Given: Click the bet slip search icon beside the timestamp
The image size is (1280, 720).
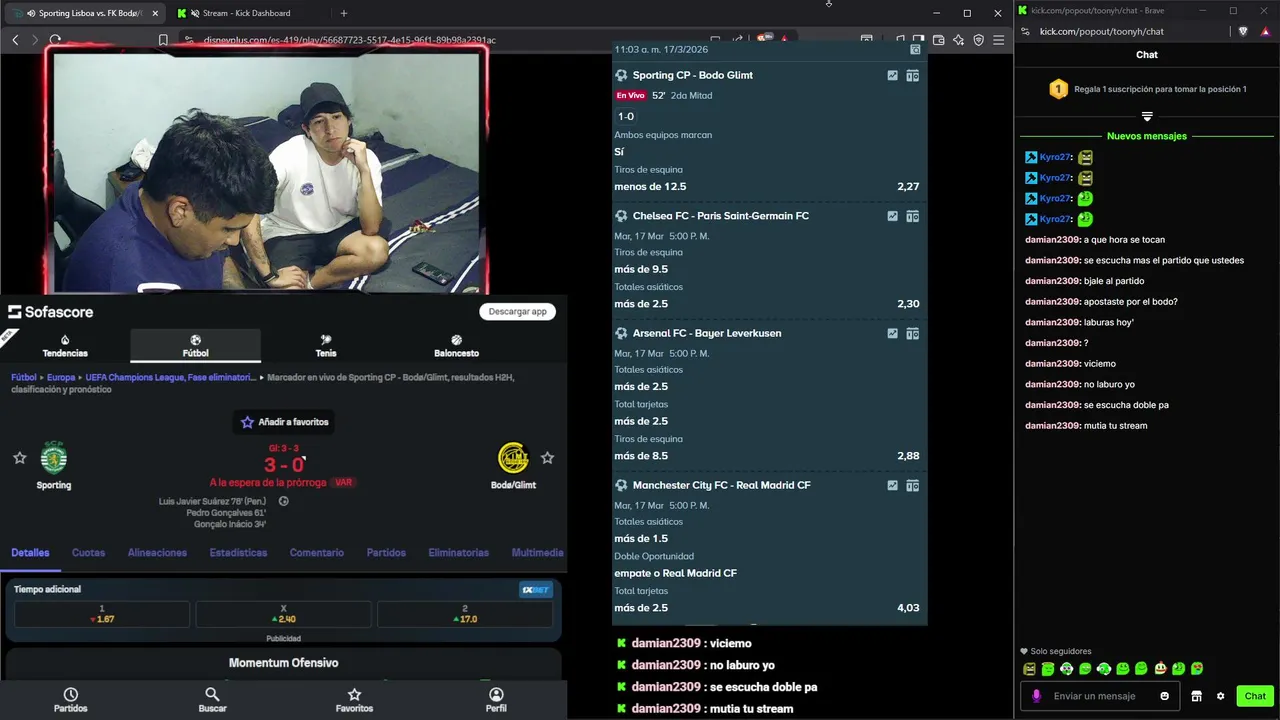Looking at the screenshot, I should click(x=915, y=49).
